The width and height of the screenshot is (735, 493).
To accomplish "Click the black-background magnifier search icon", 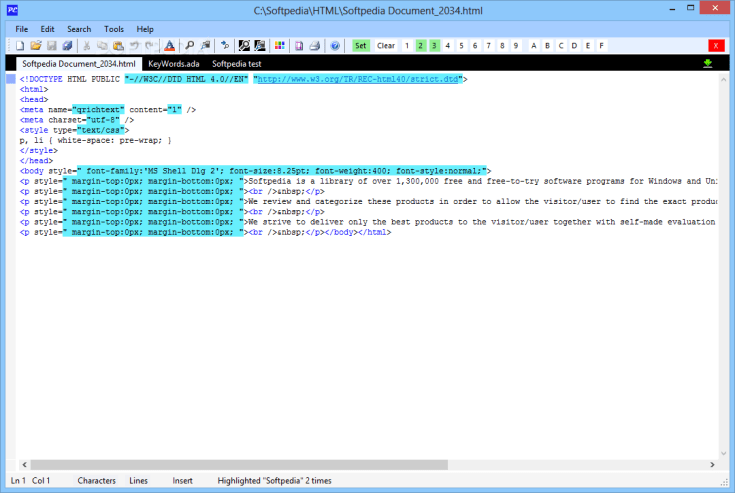I will tap(244, 45).
